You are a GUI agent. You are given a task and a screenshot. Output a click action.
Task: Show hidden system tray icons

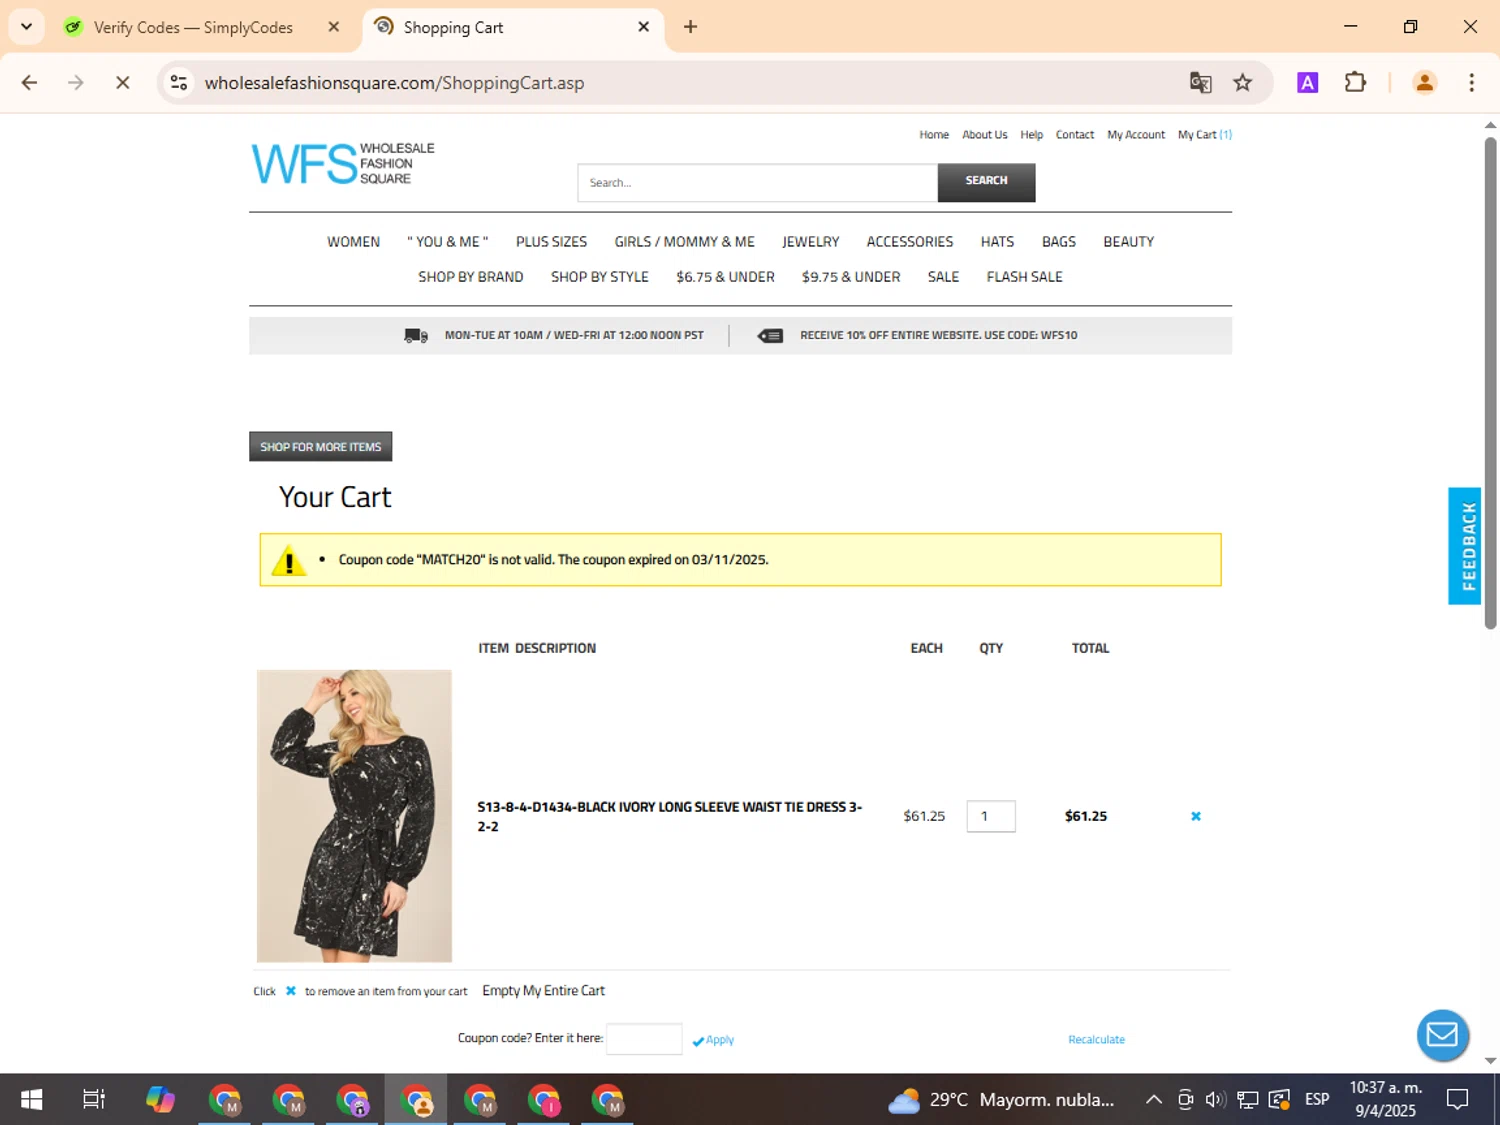tap(1153, 1100)
